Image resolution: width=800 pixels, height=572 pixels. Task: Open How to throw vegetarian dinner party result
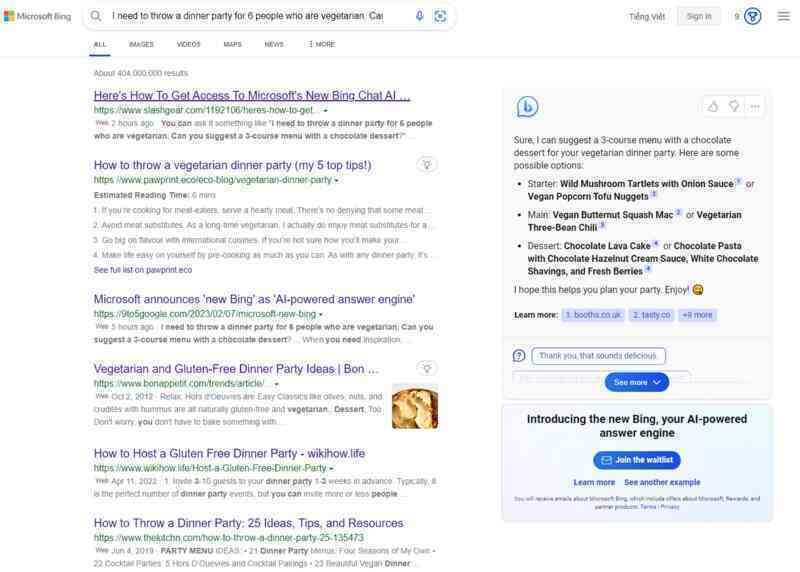pyautogui.click(x=233, y=165)
